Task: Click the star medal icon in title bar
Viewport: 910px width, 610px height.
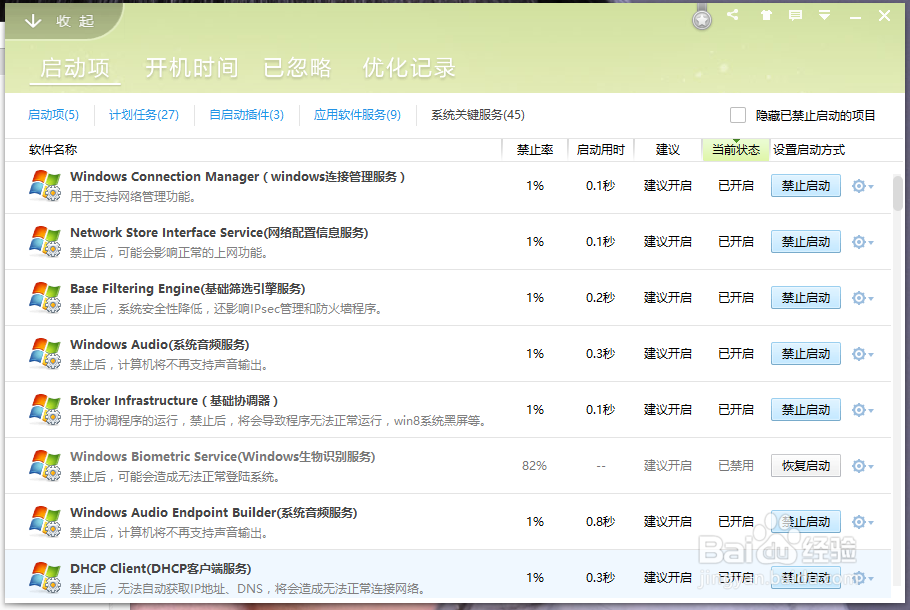Action: pyautogui.click(x=702, y=20)
